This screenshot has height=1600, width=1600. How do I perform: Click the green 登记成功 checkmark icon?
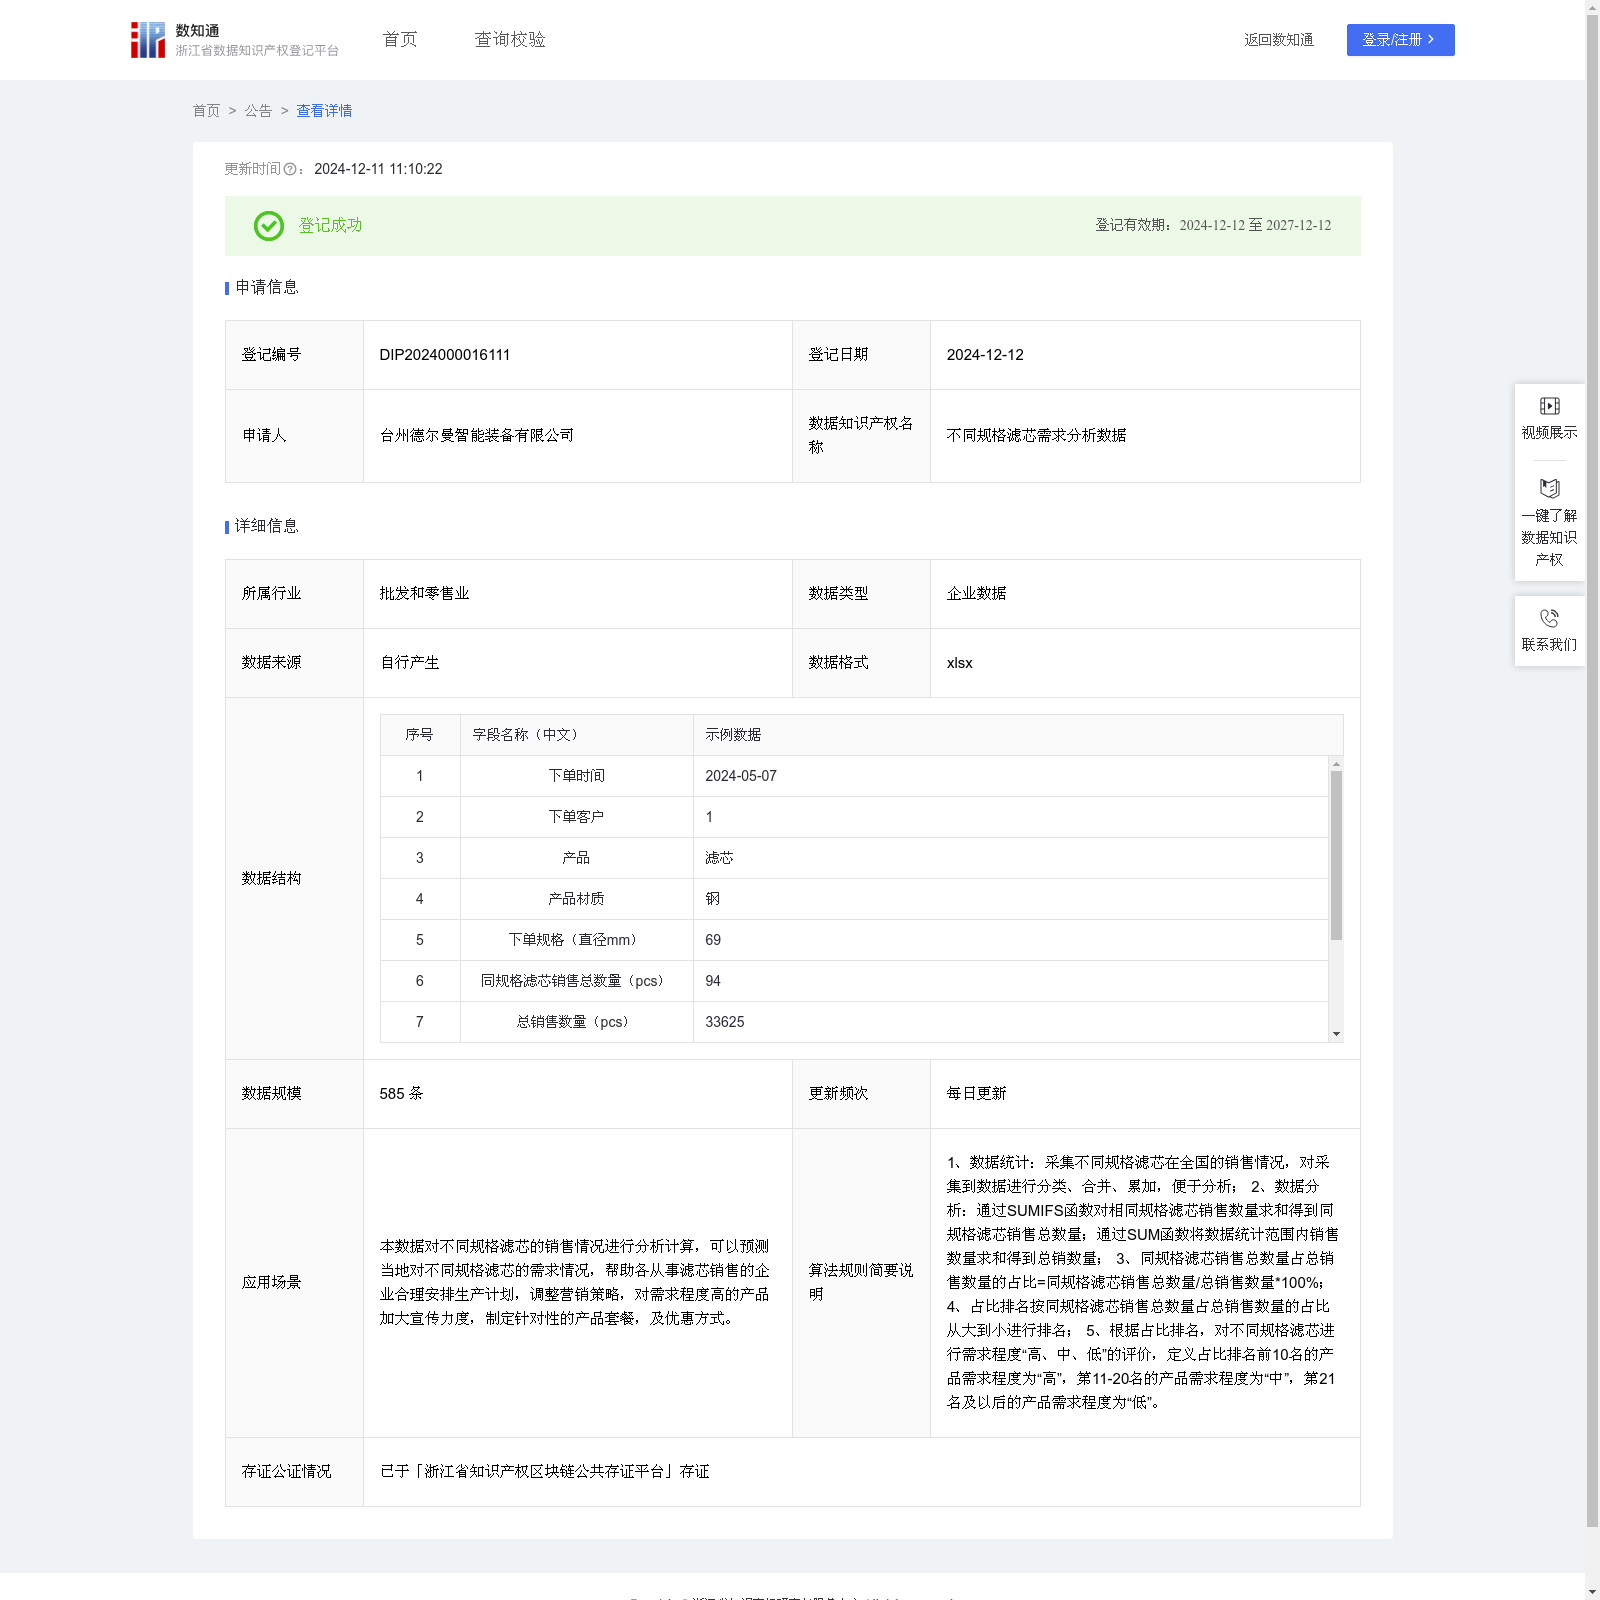[268, 226]
